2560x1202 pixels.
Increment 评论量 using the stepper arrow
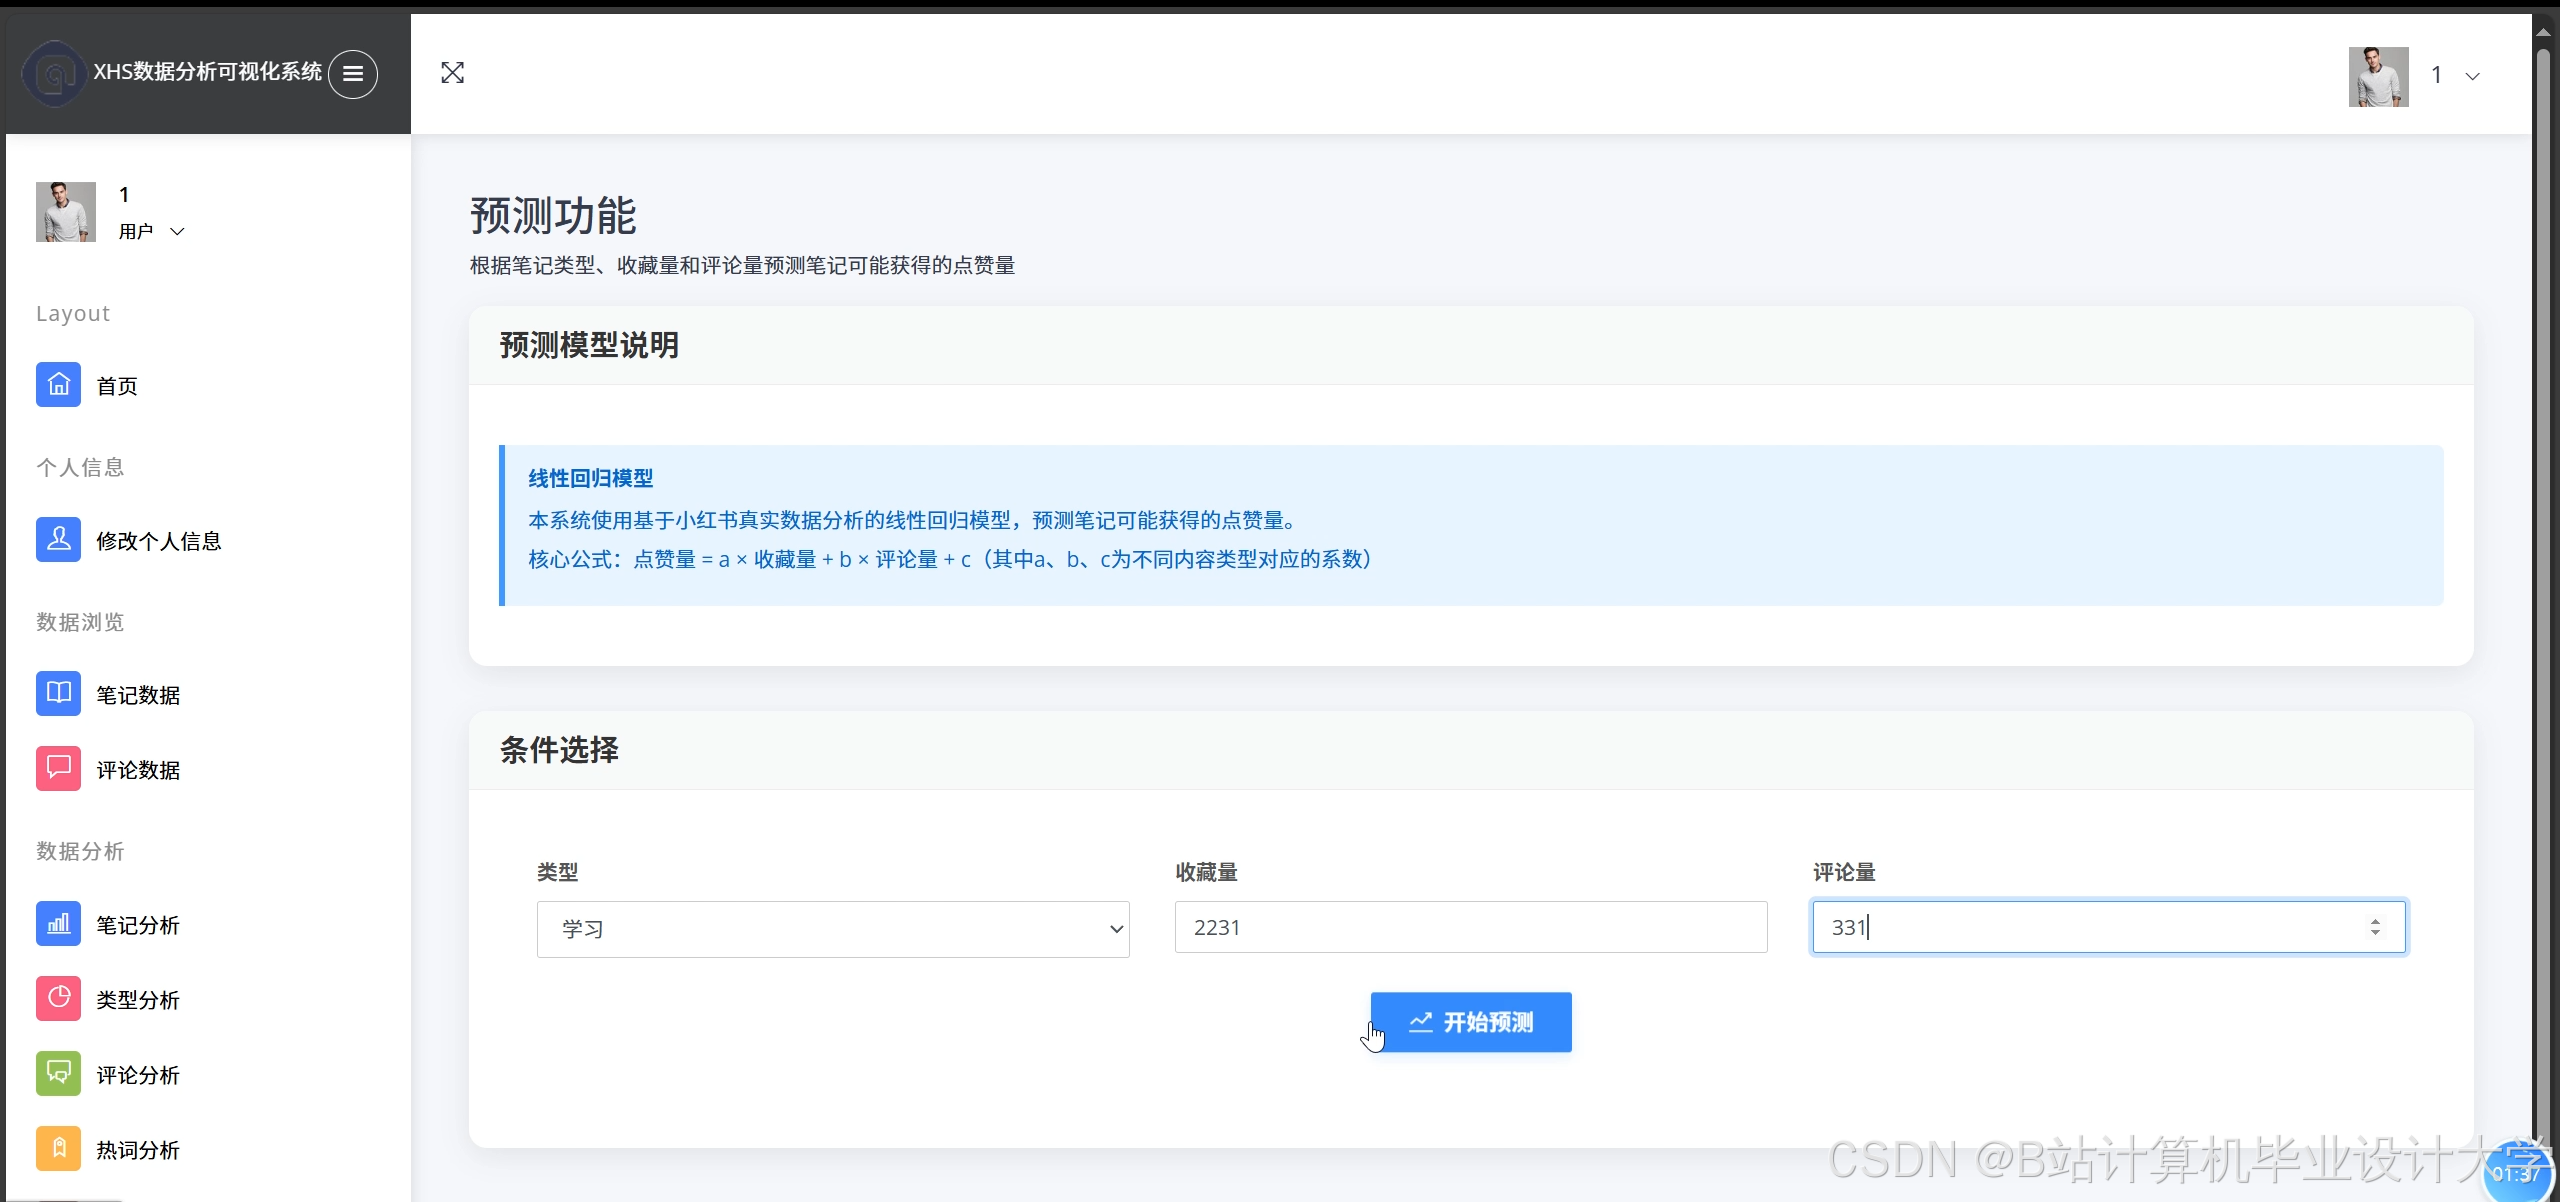2377,919
